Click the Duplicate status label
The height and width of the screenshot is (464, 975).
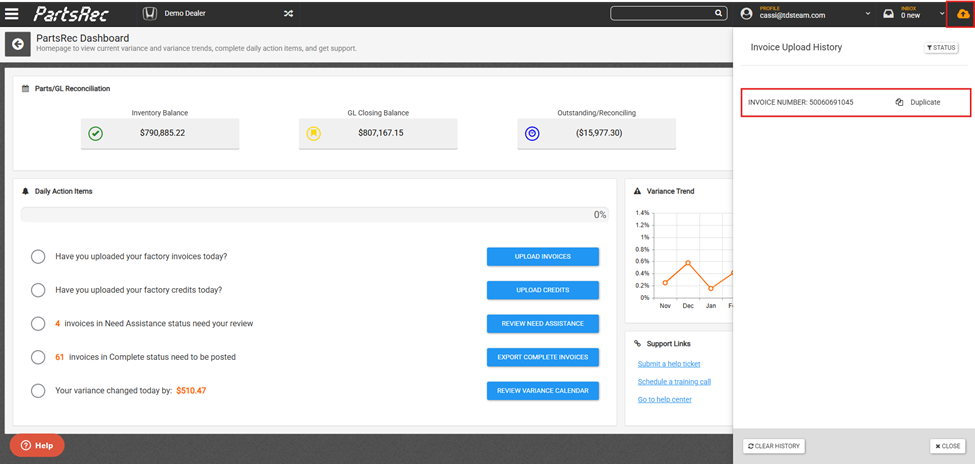click(925, 102)
